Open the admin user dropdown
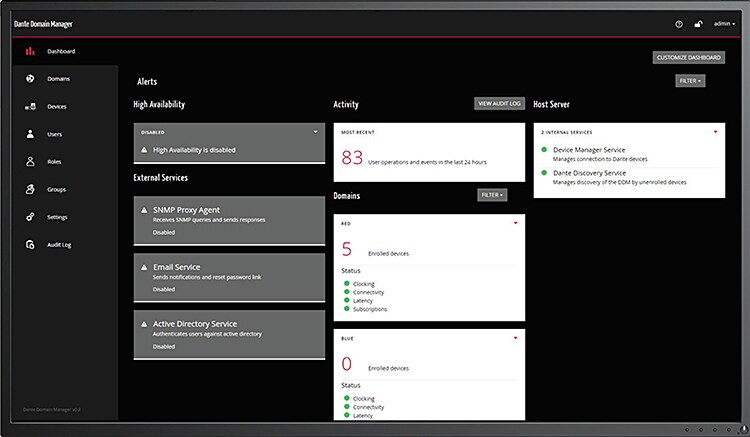This screenshot has height=437, width=750. (x=724, y=24)
